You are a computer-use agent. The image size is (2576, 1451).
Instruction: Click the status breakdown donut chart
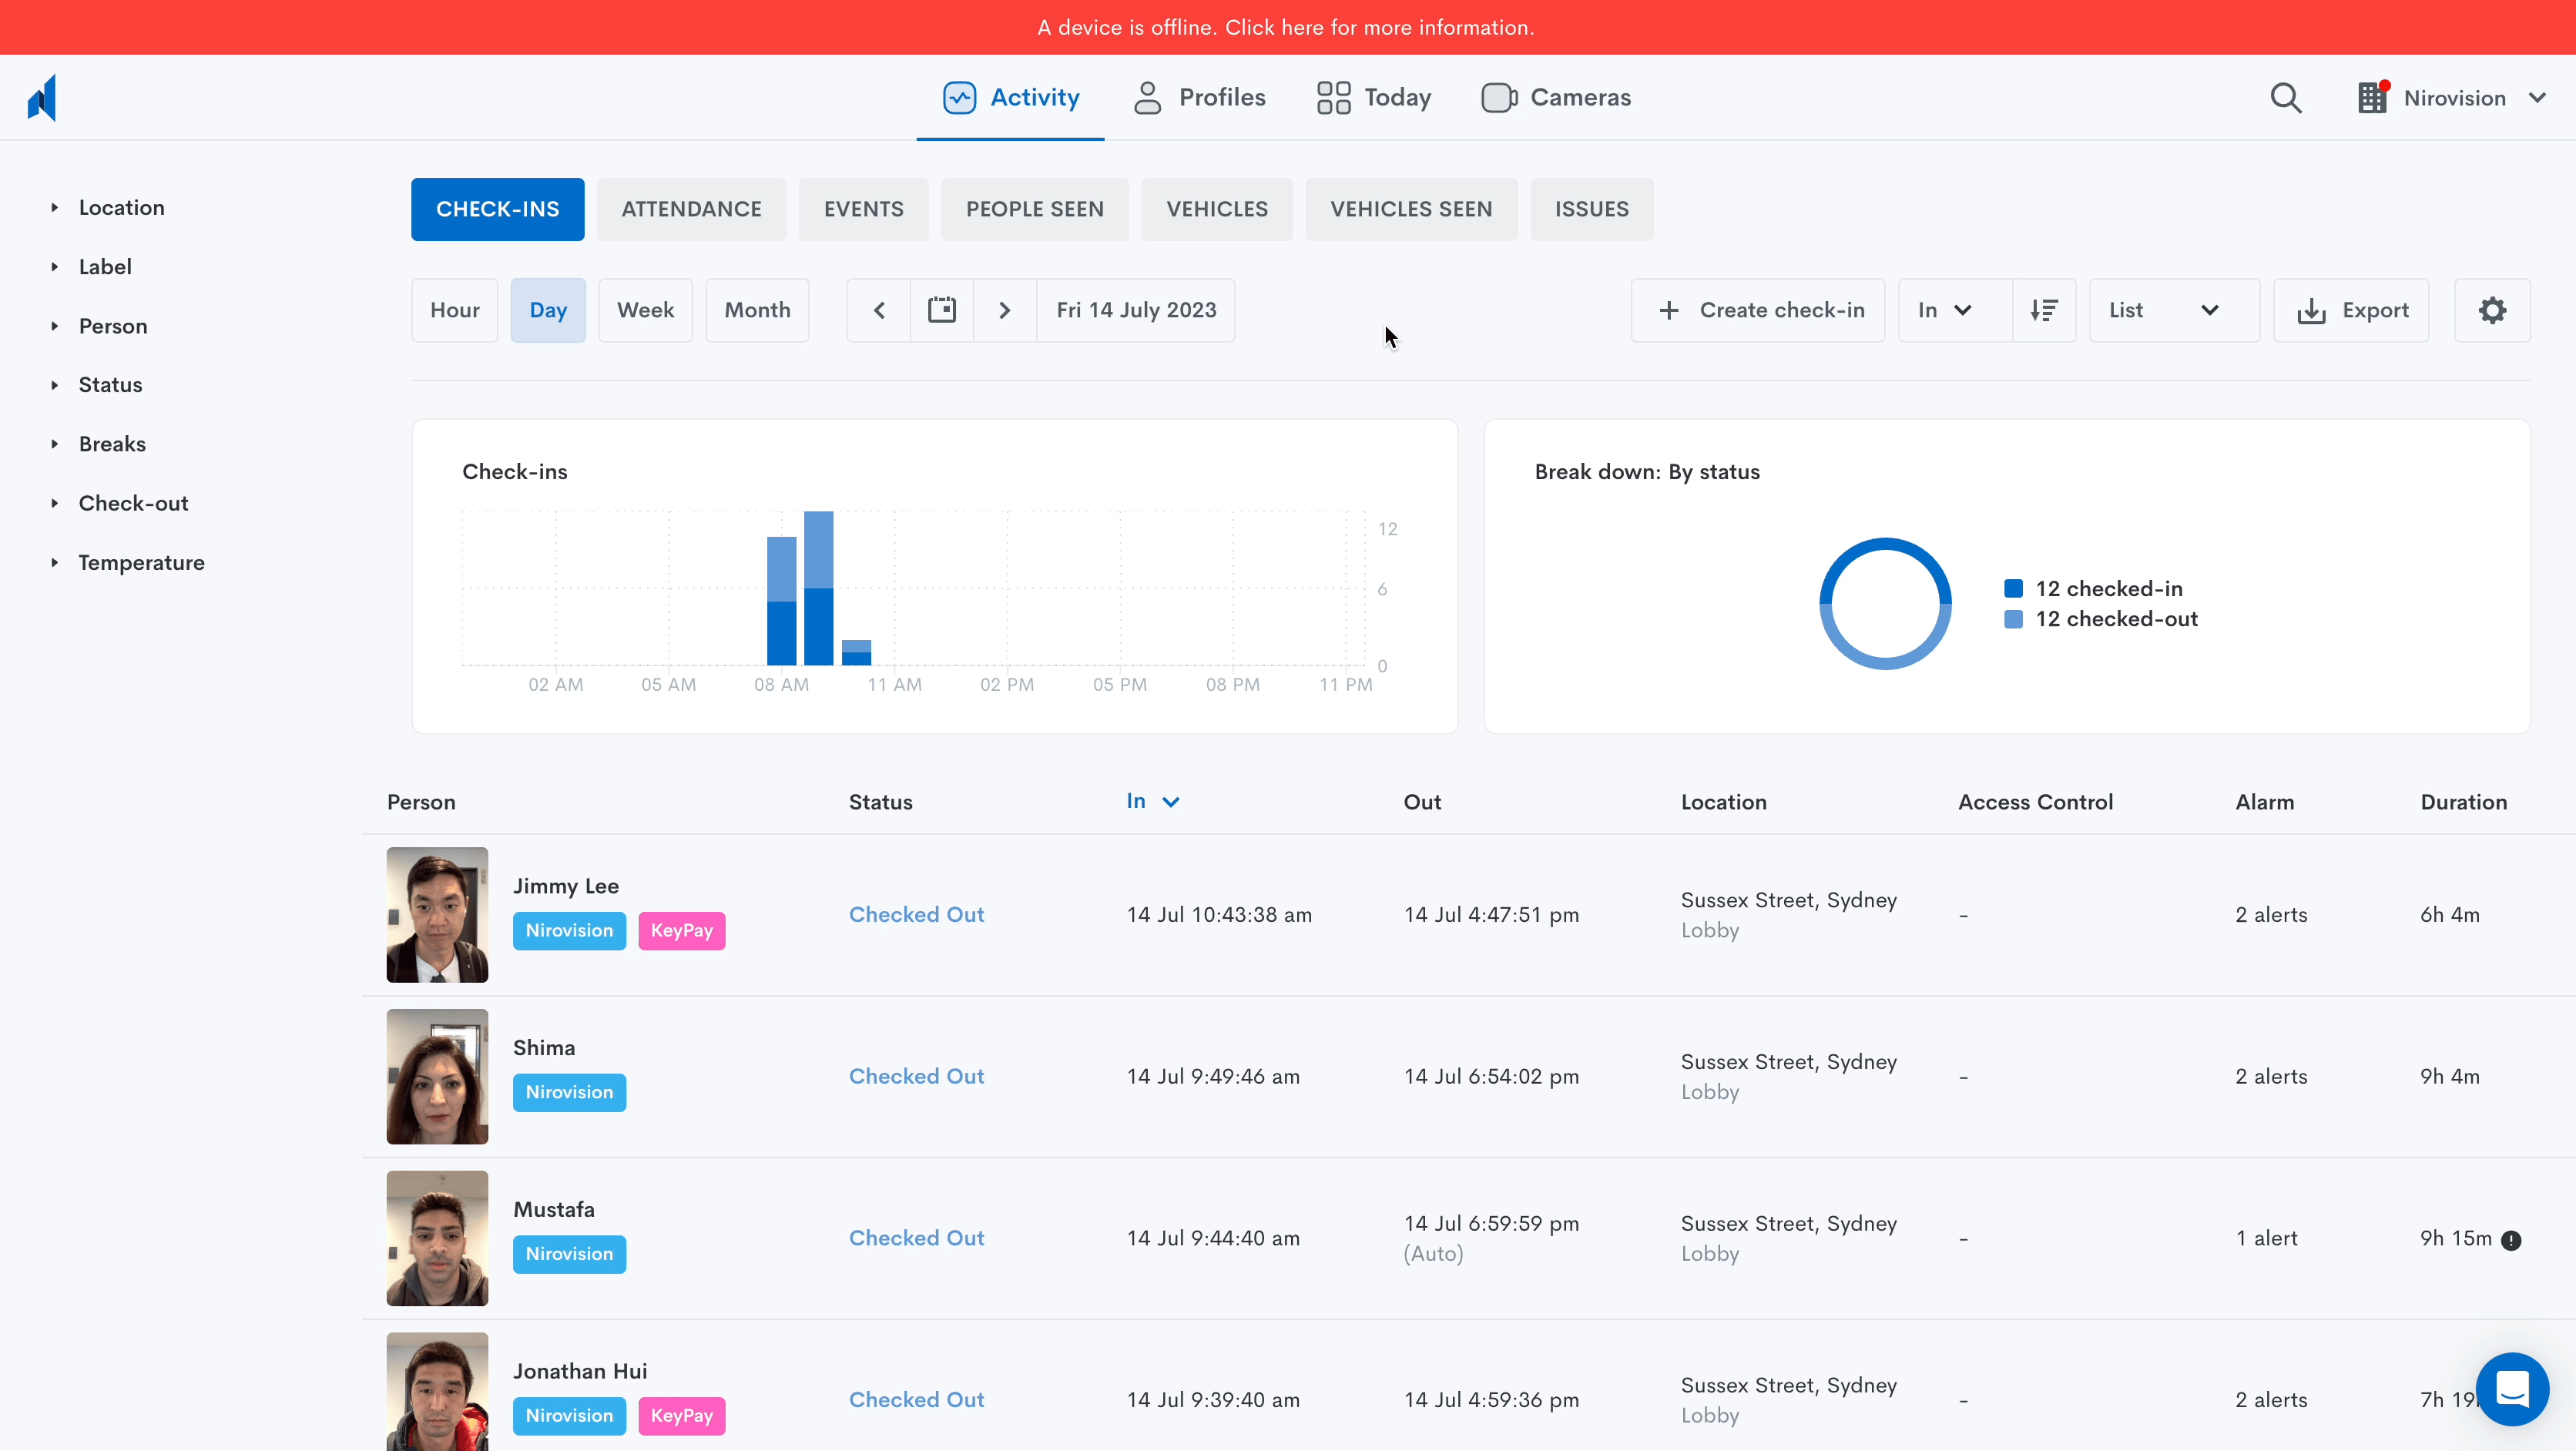click(1885, 604)
